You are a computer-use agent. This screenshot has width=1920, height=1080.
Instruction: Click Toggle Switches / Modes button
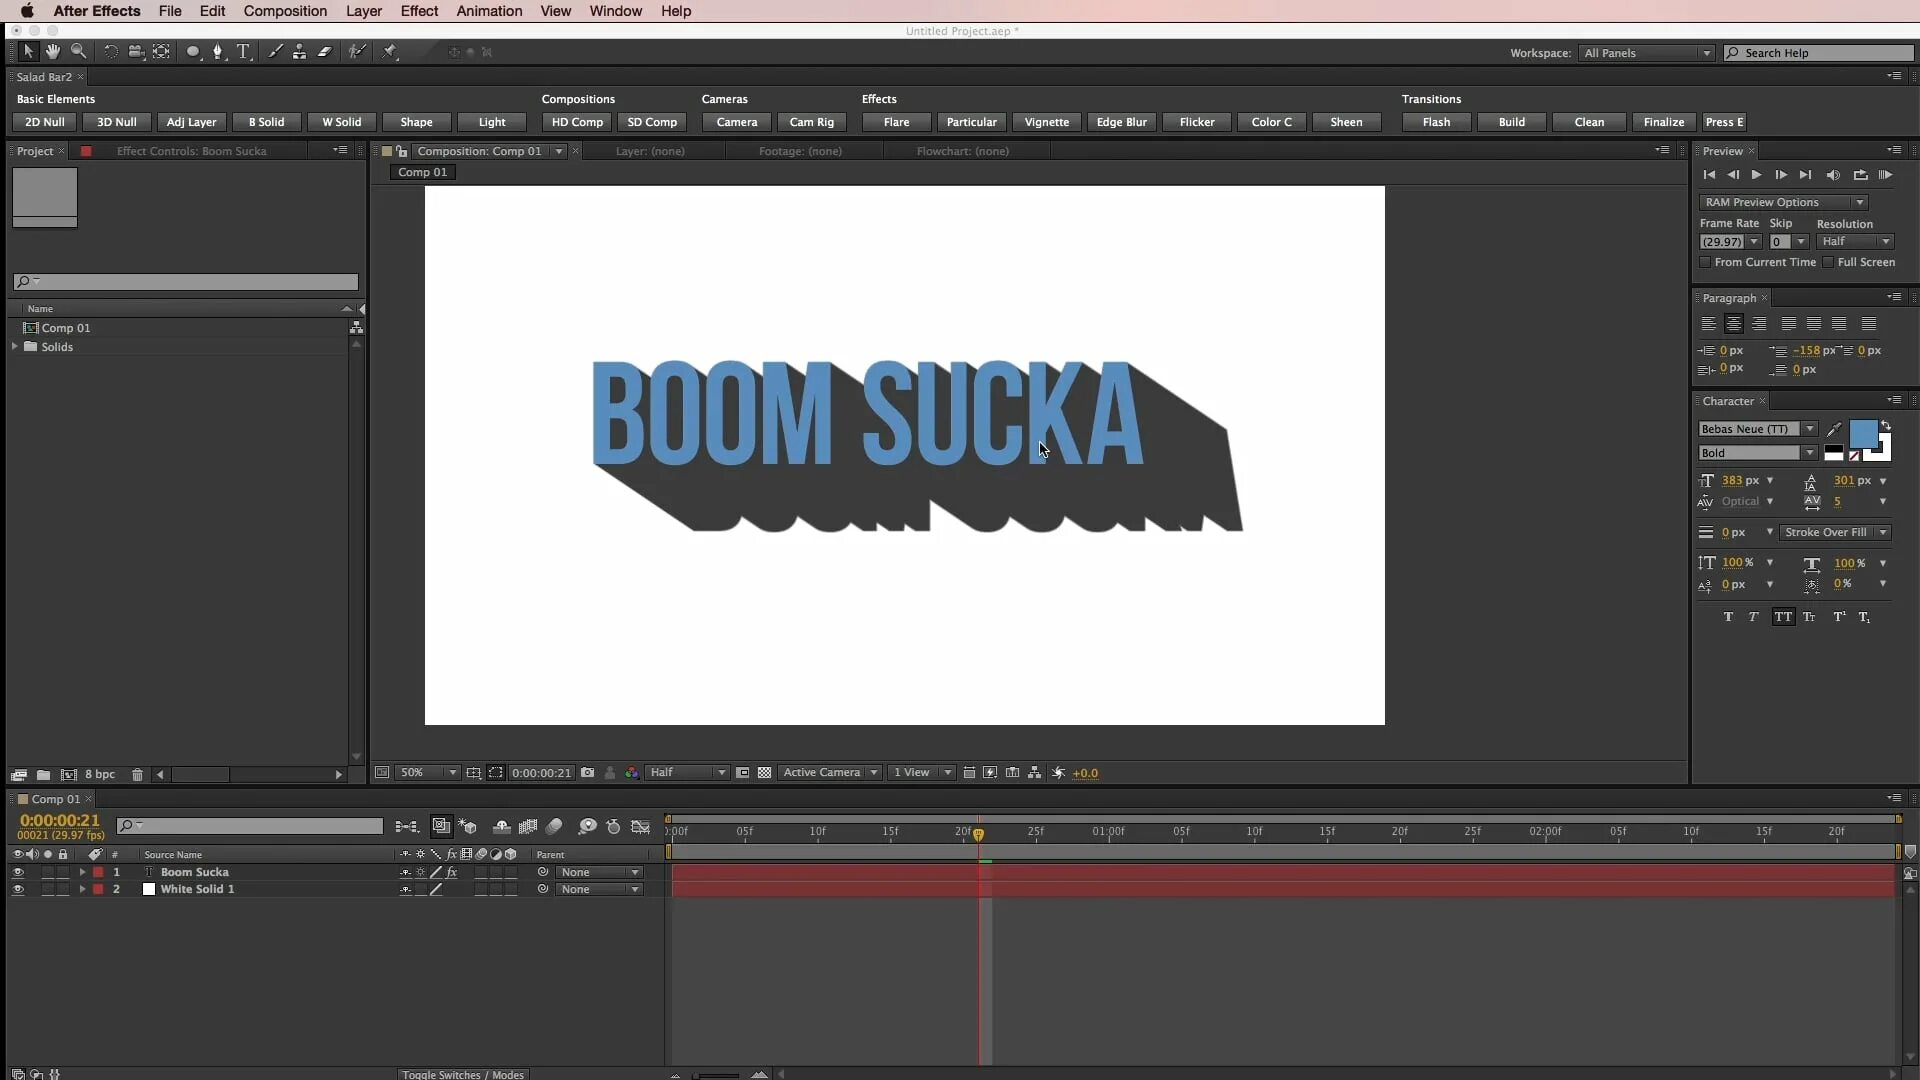point(463,1073)
